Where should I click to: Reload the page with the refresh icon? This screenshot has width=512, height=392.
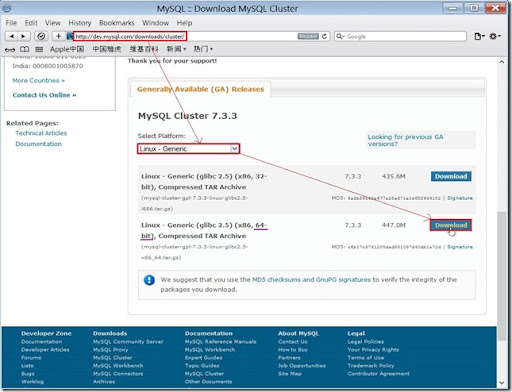[324, 36]
